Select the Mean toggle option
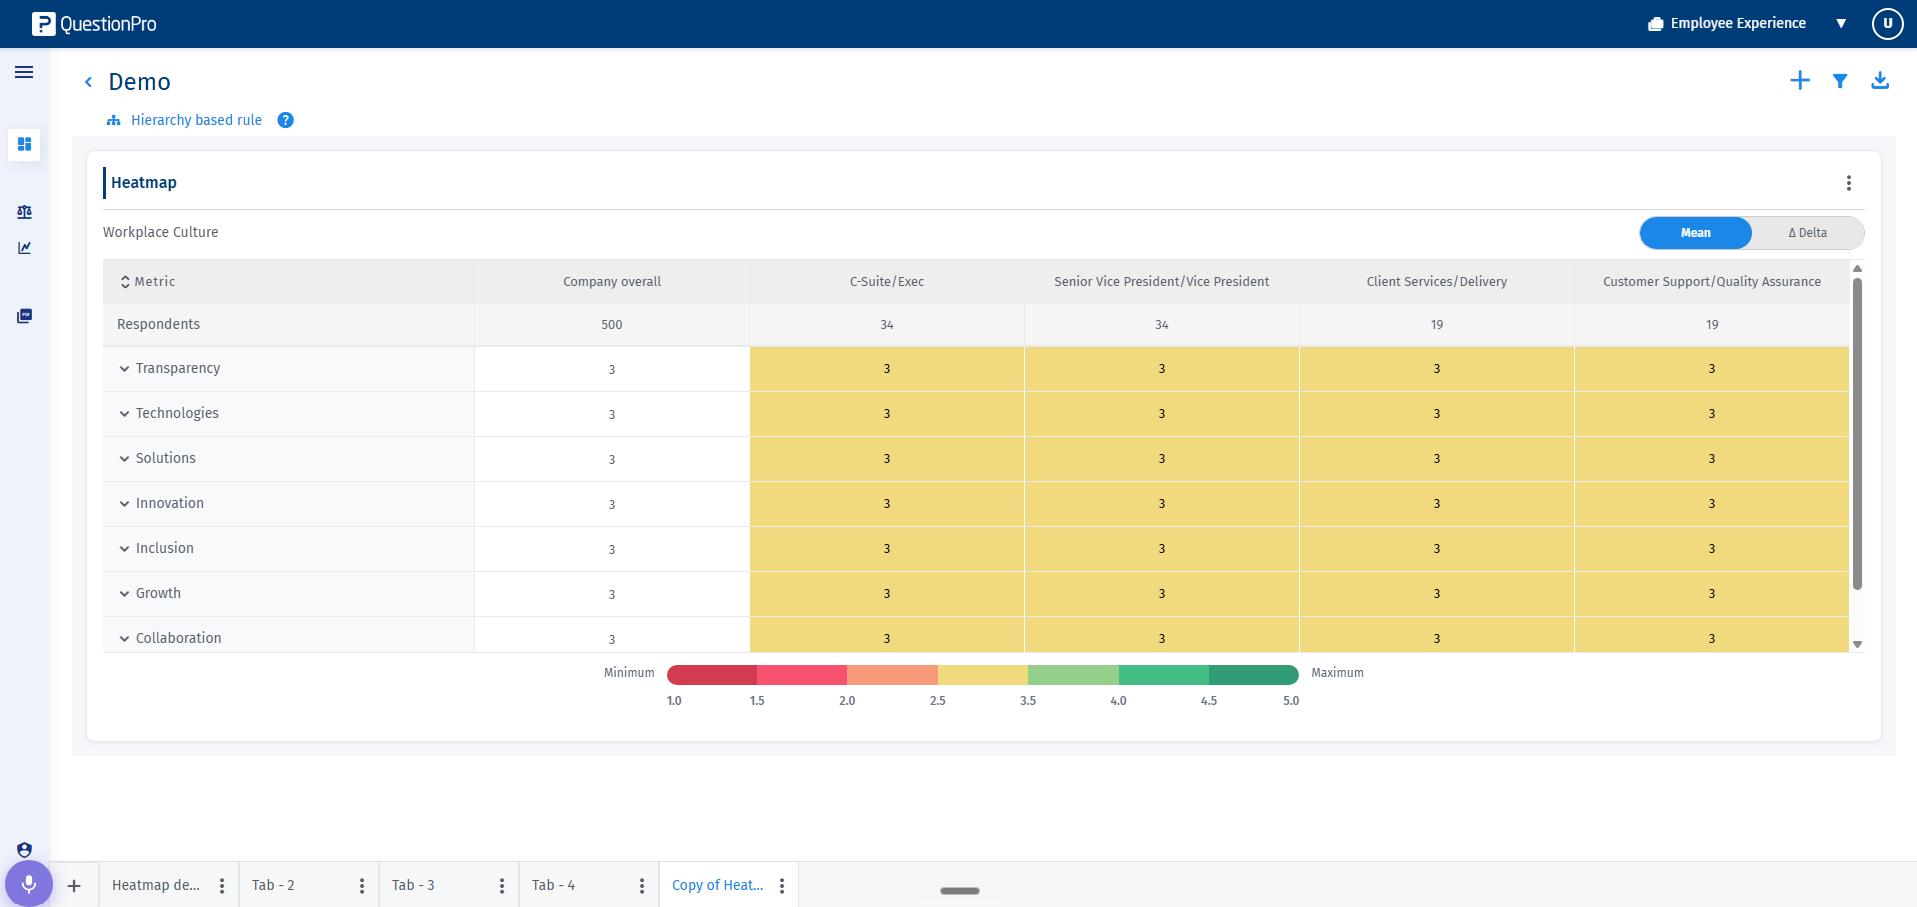This screenshot has height=907, width=1917. click(x=1695, y=233)
